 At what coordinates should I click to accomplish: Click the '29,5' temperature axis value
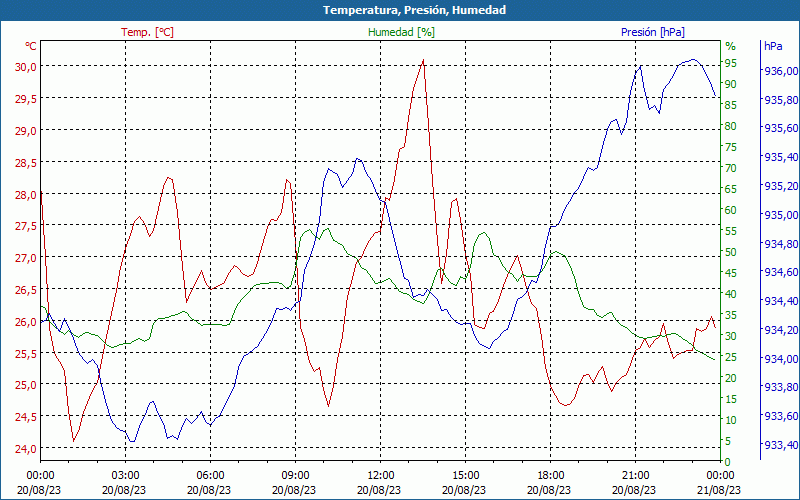click(x=26, y=98)
